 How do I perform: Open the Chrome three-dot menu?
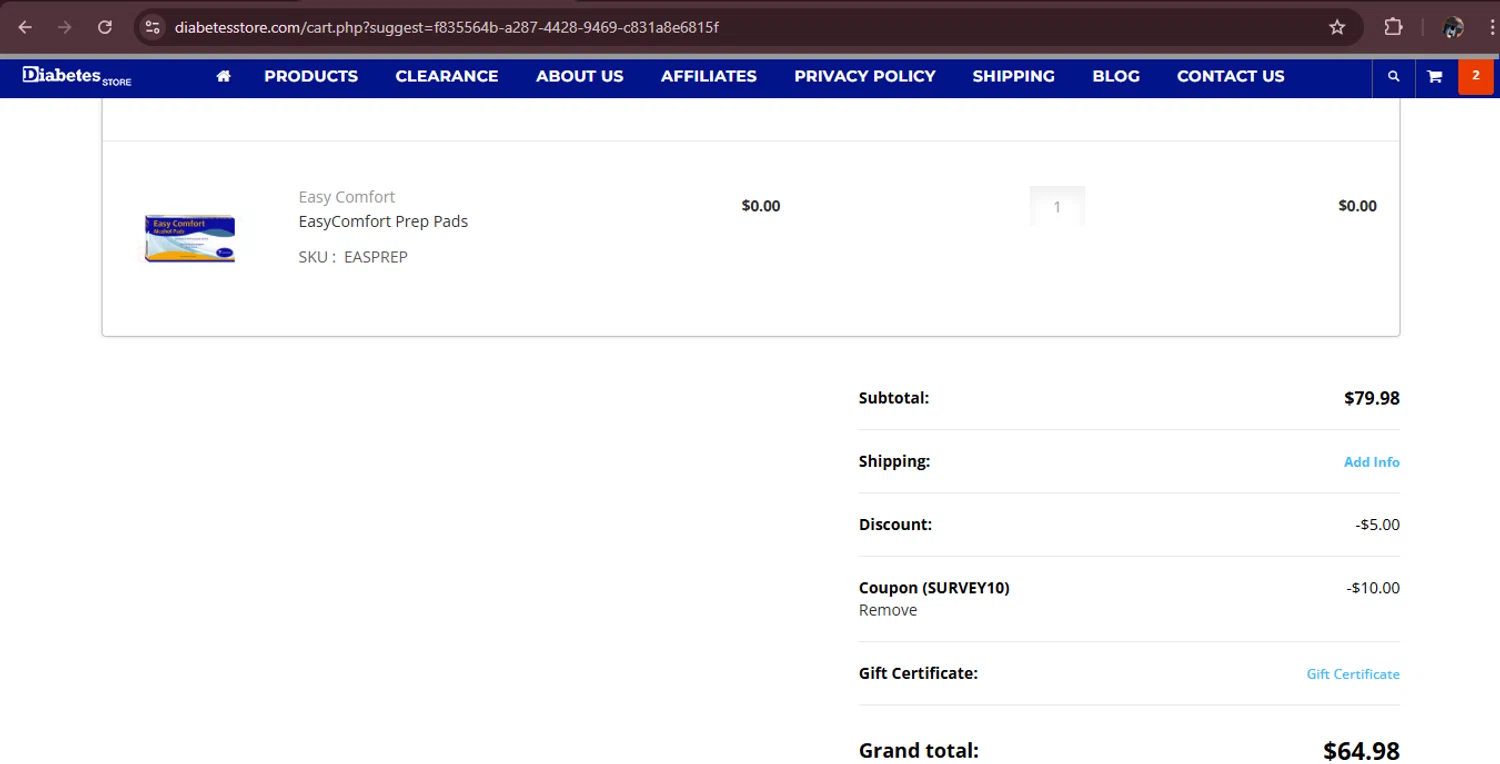click(x=1491, y=27)
